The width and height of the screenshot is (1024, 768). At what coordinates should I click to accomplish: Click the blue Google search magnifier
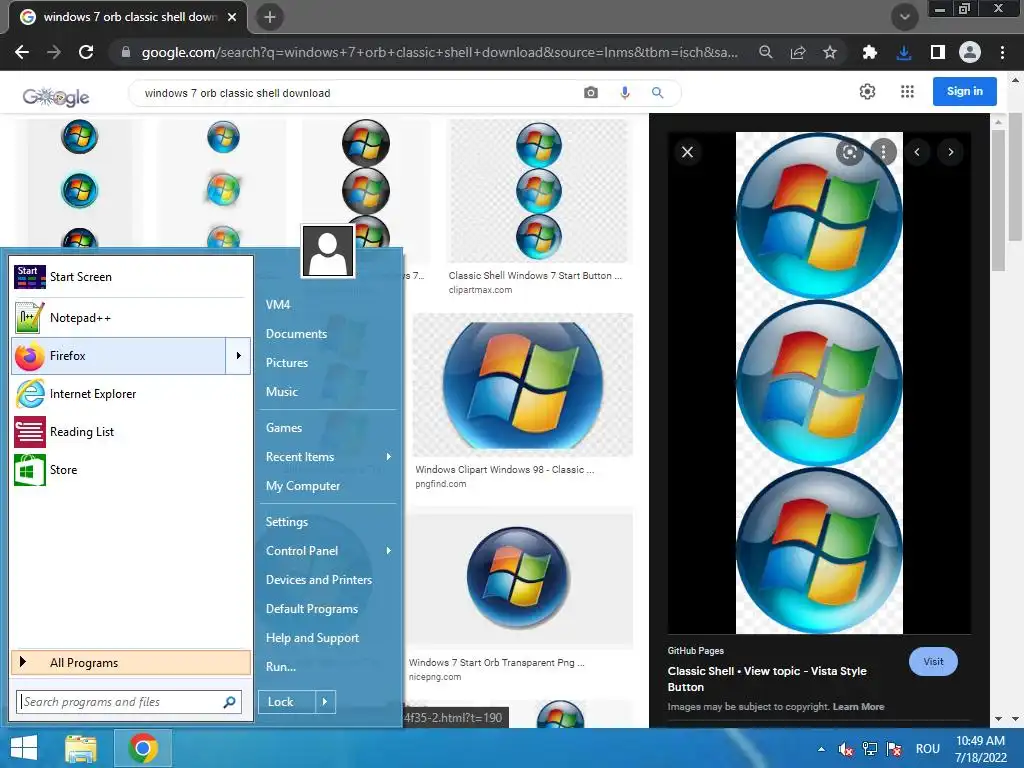coord(658,93)
